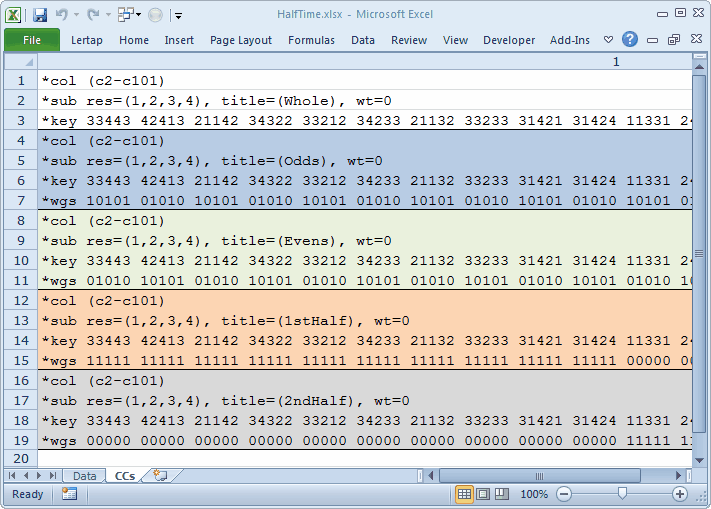Open the File backstage menu
The width and height of the screenshot is (711, 509).
click(32, 40)
